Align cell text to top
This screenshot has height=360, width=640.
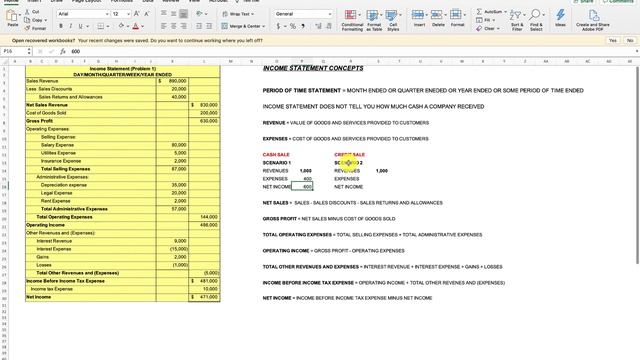(164, 14)
